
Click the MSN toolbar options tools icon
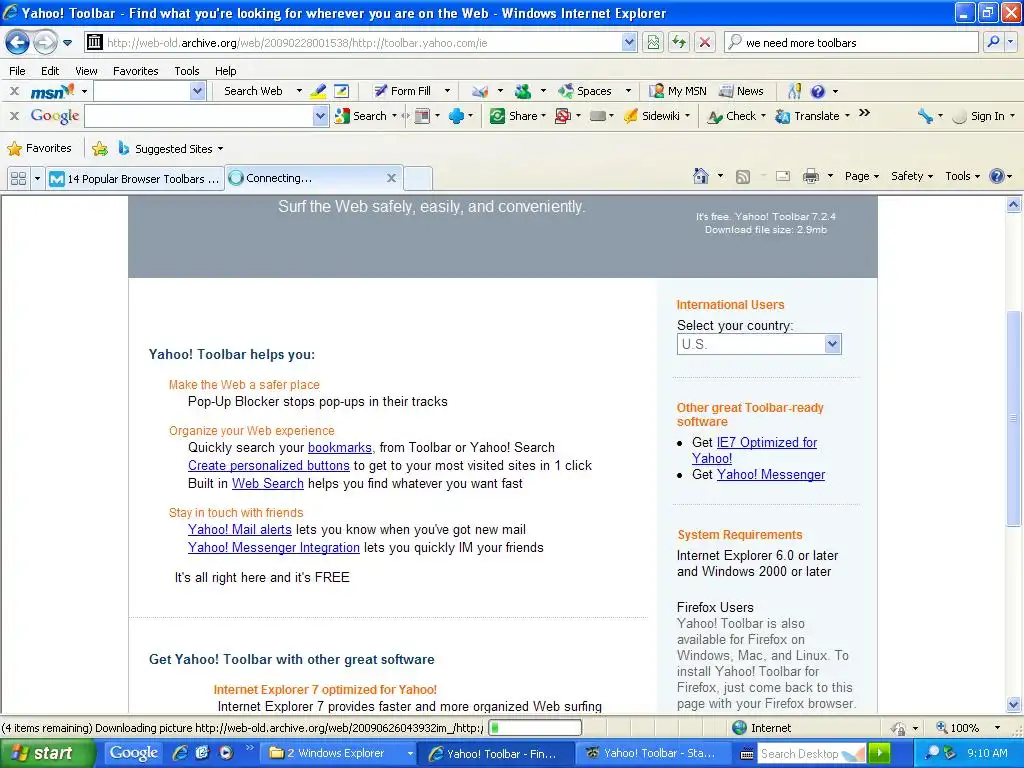[x=794, y=91]
